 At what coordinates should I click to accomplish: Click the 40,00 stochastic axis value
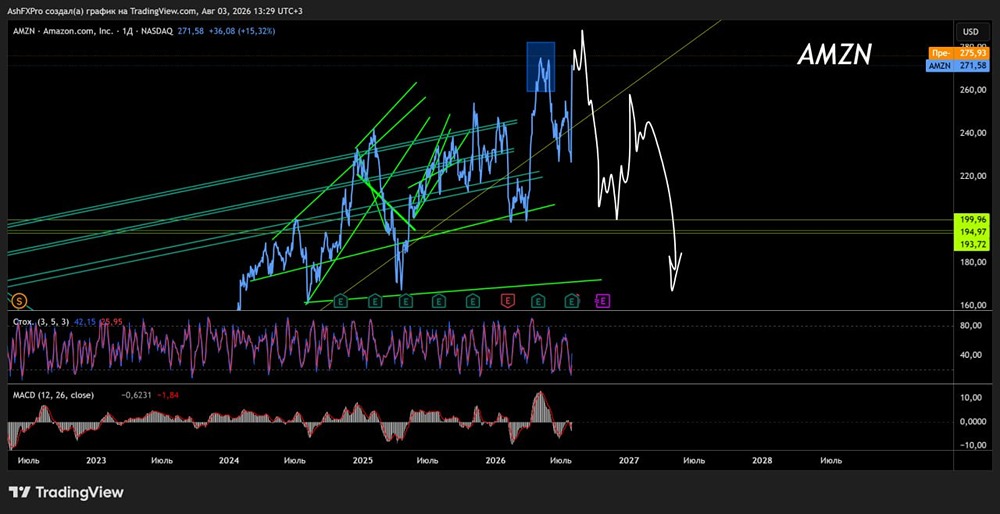pos(973,355)
